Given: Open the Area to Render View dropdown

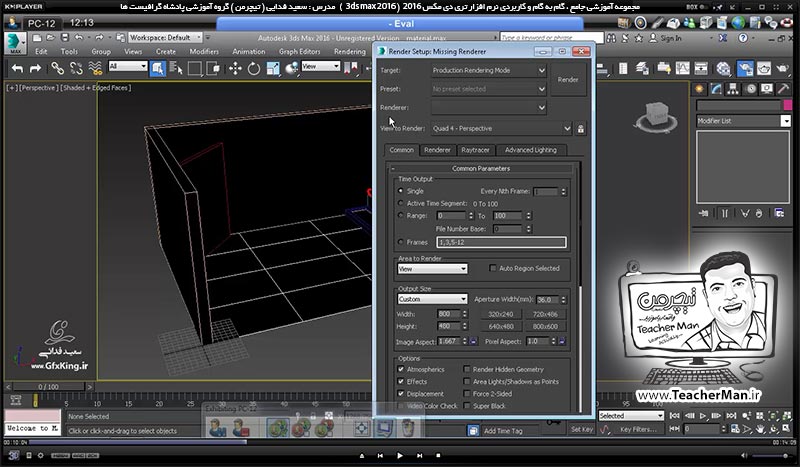Looking at the screenshot, I should point(432,268).
